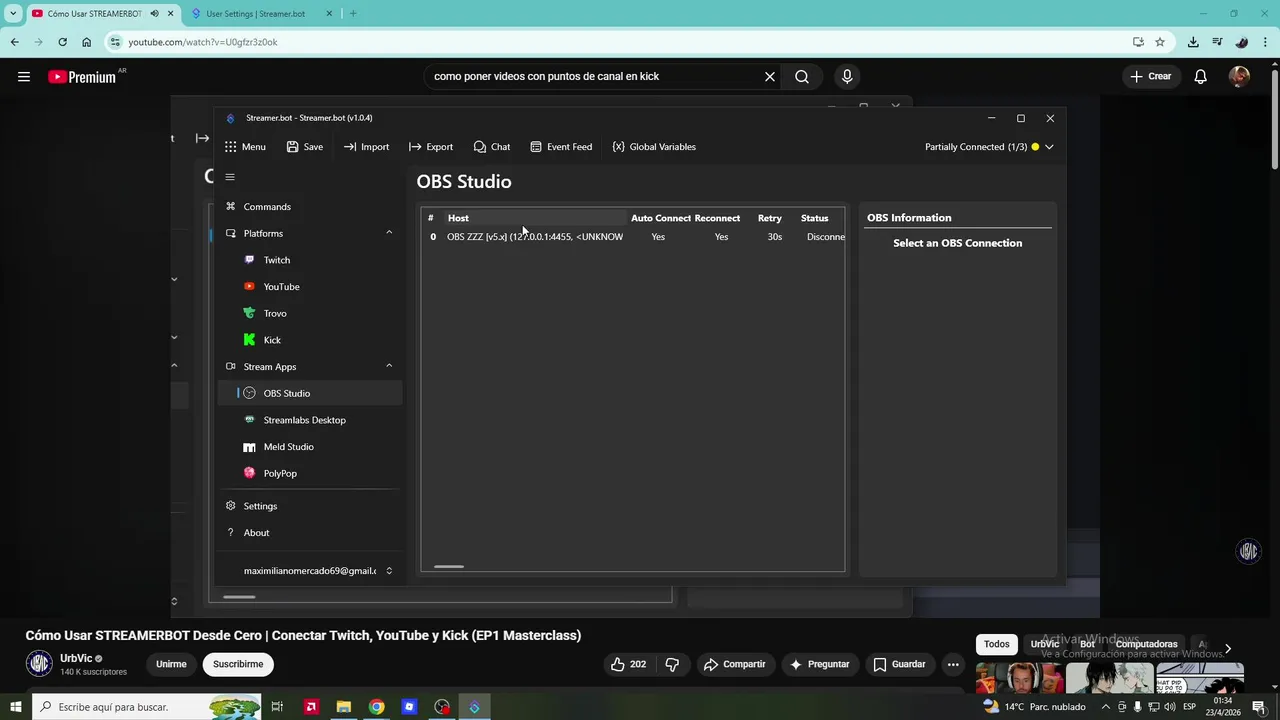1280x720 pixels.
Task: Open YouTube notifications bell
Action: click(1201, 76)
